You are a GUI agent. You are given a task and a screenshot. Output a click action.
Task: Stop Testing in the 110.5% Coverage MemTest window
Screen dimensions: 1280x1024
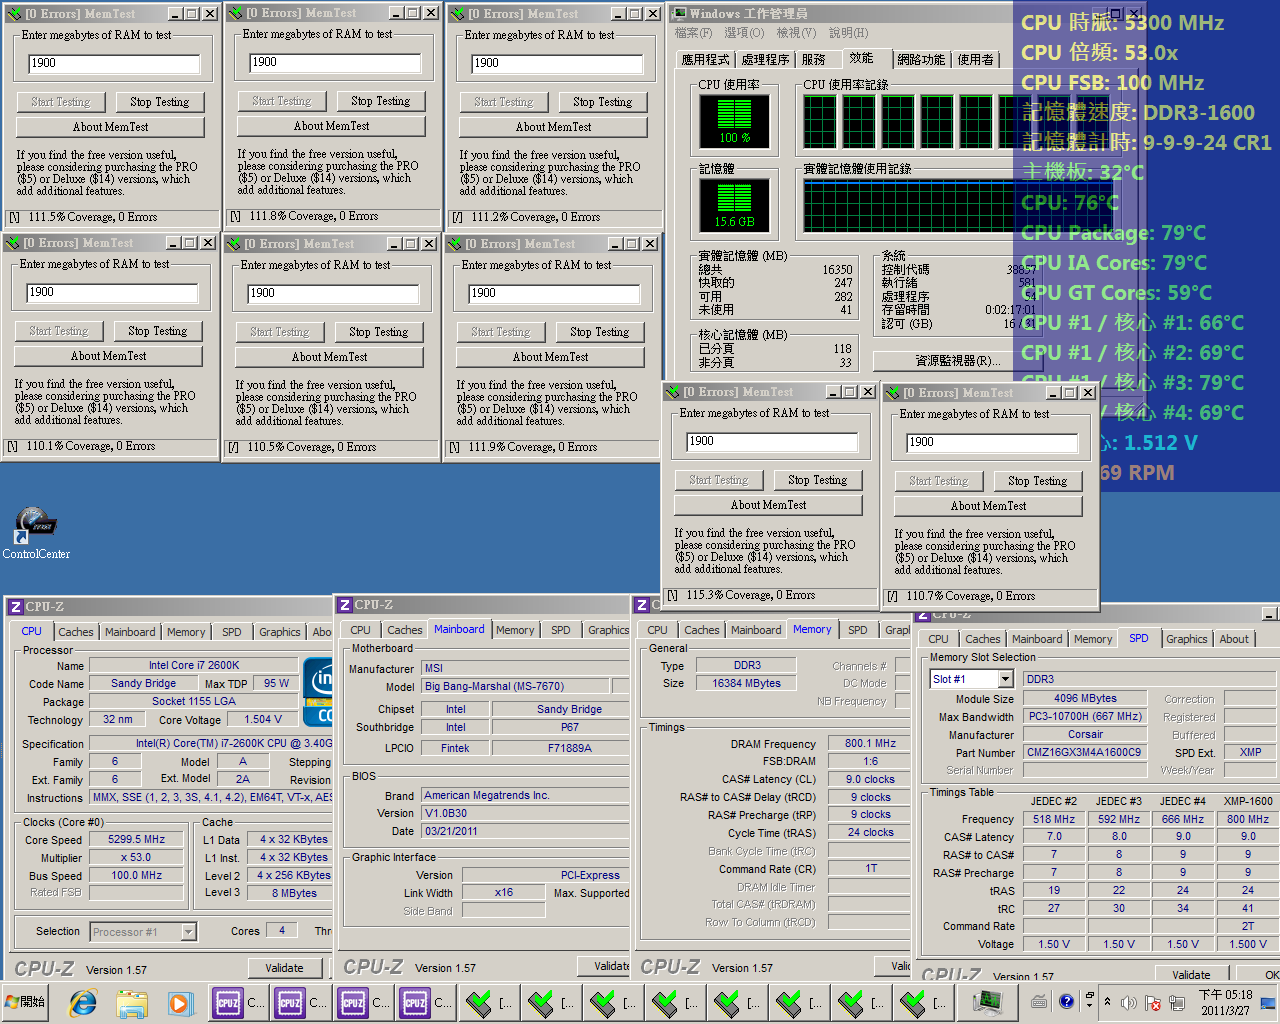click(x=378, y=332)
